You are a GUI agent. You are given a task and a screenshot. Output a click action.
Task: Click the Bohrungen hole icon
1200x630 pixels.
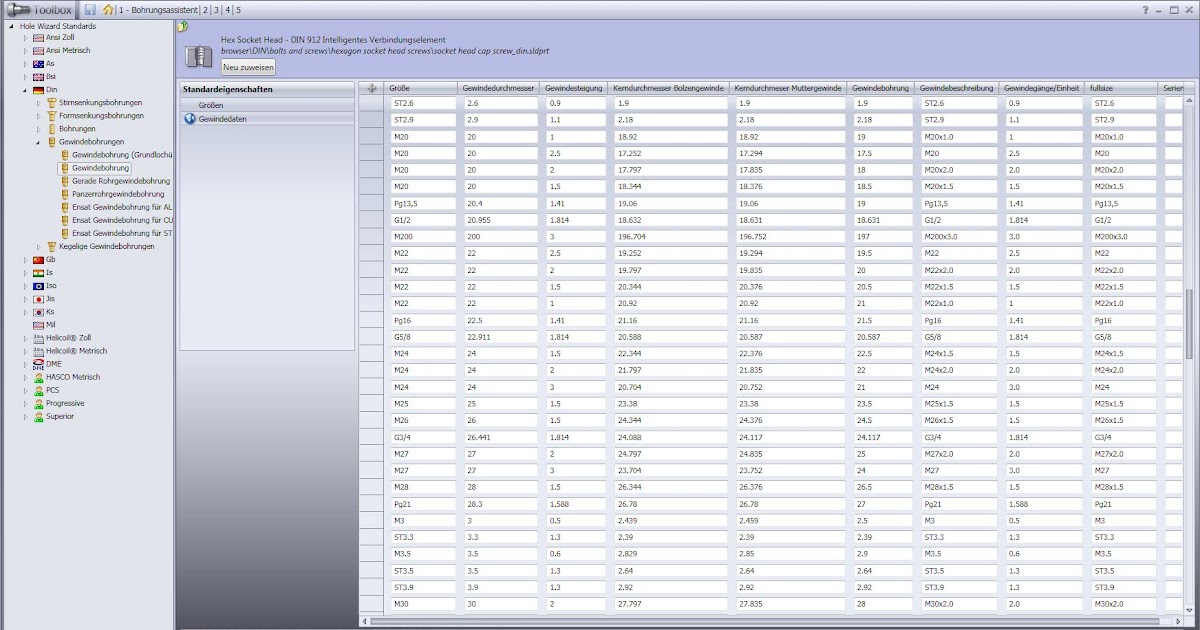51,129
